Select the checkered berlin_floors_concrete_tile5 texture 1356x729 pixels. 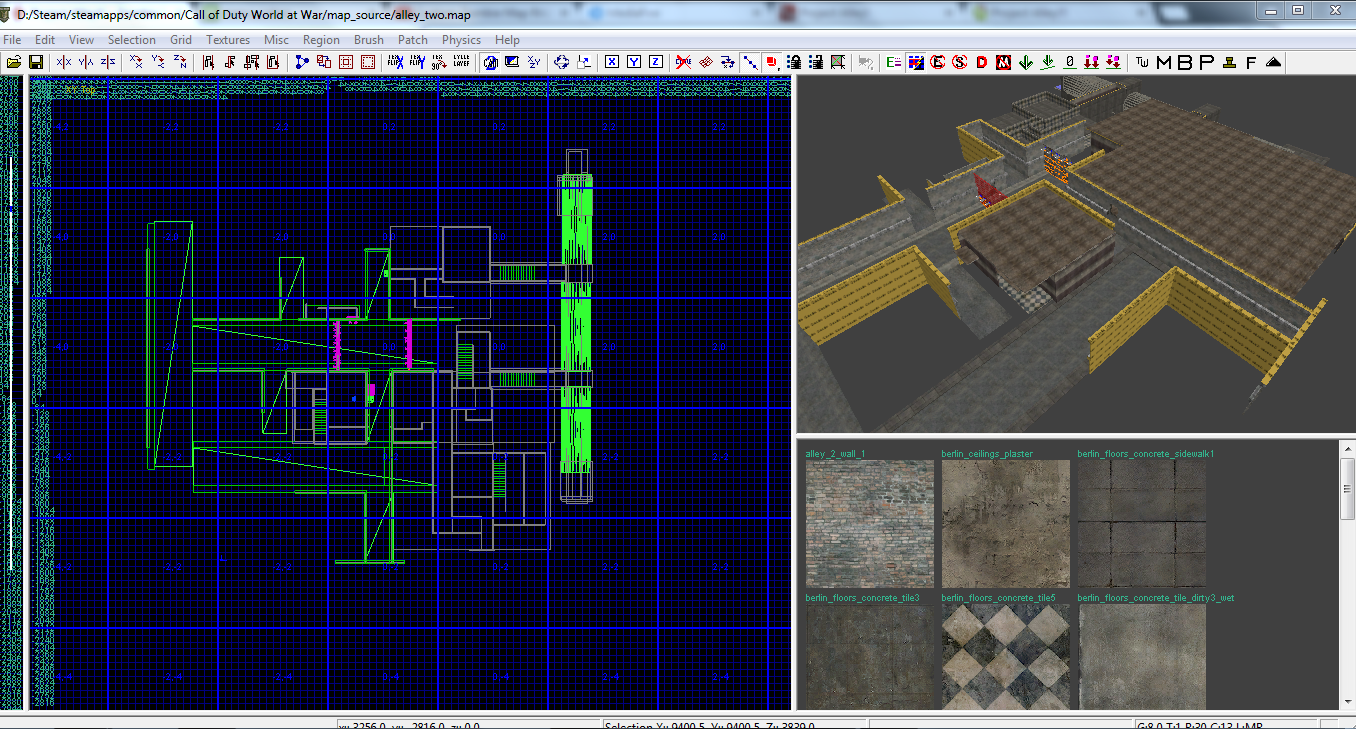point(1005,656)
